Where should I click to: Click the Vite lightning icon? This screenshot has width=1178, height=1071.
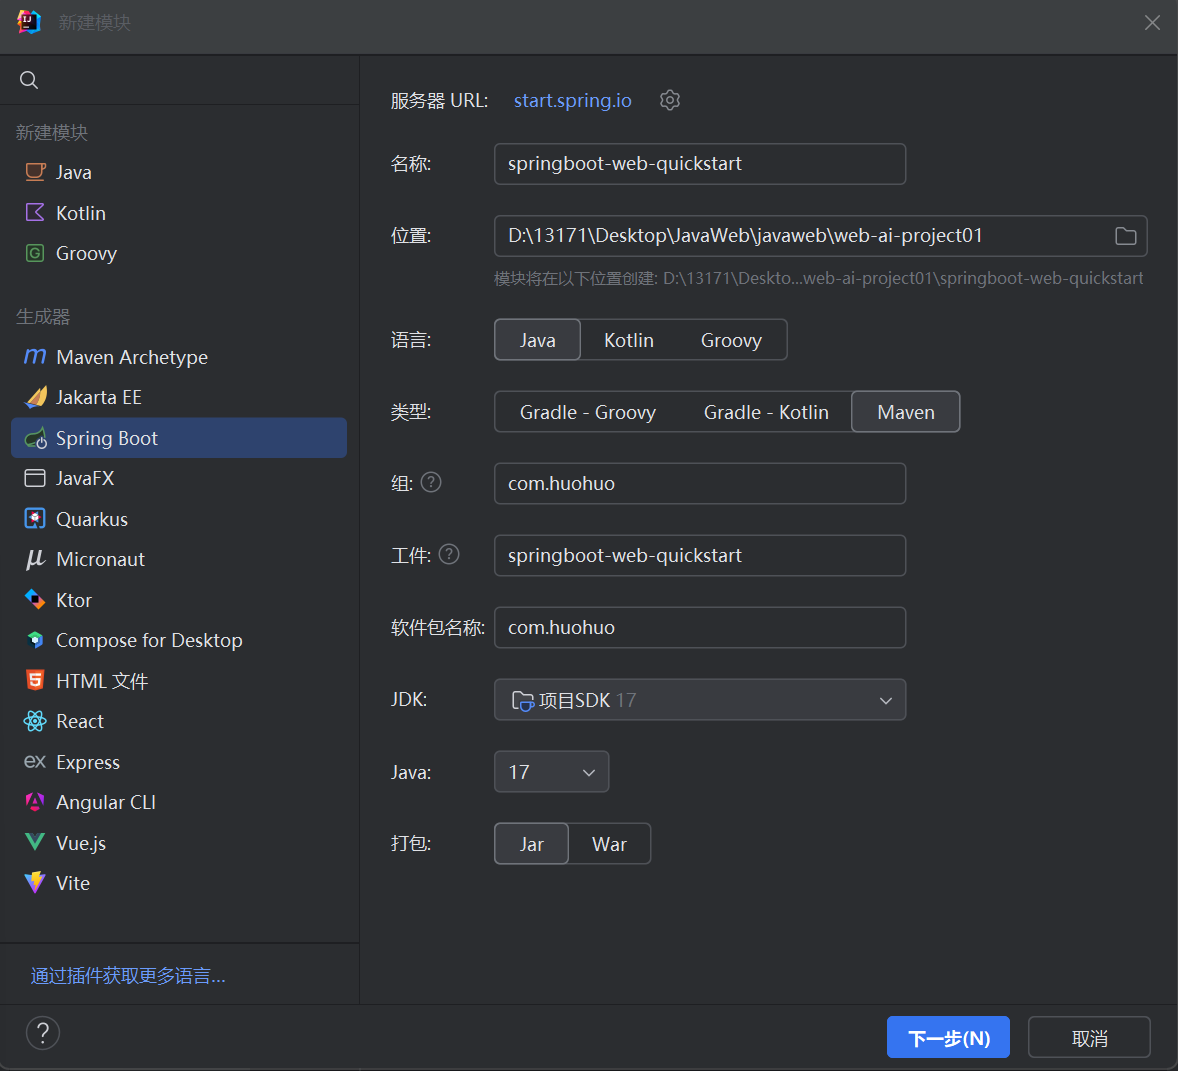coord(35,882)
